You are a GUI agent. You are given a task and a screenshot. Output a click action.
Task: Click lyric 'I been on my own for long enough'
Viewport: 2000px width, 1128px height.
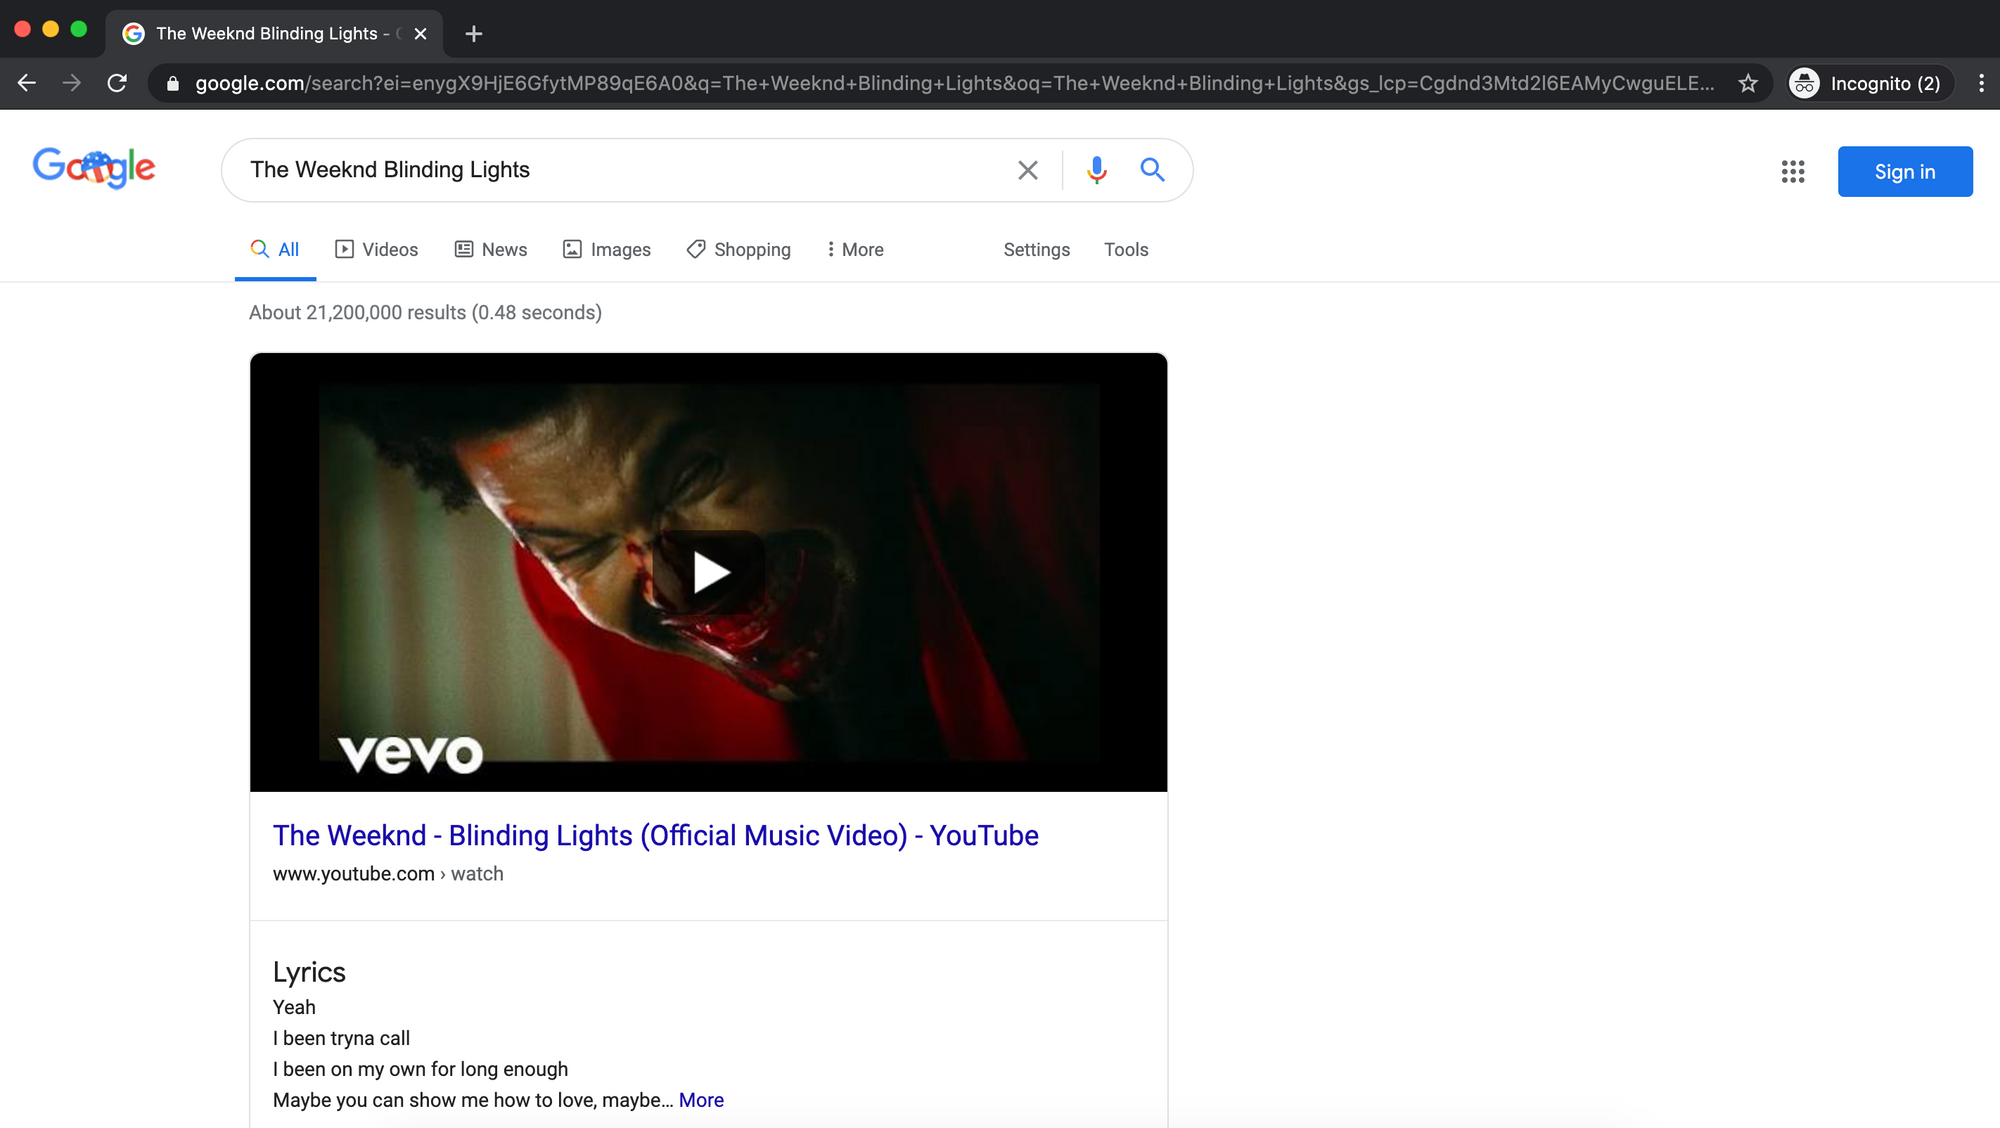(420, 1069)
